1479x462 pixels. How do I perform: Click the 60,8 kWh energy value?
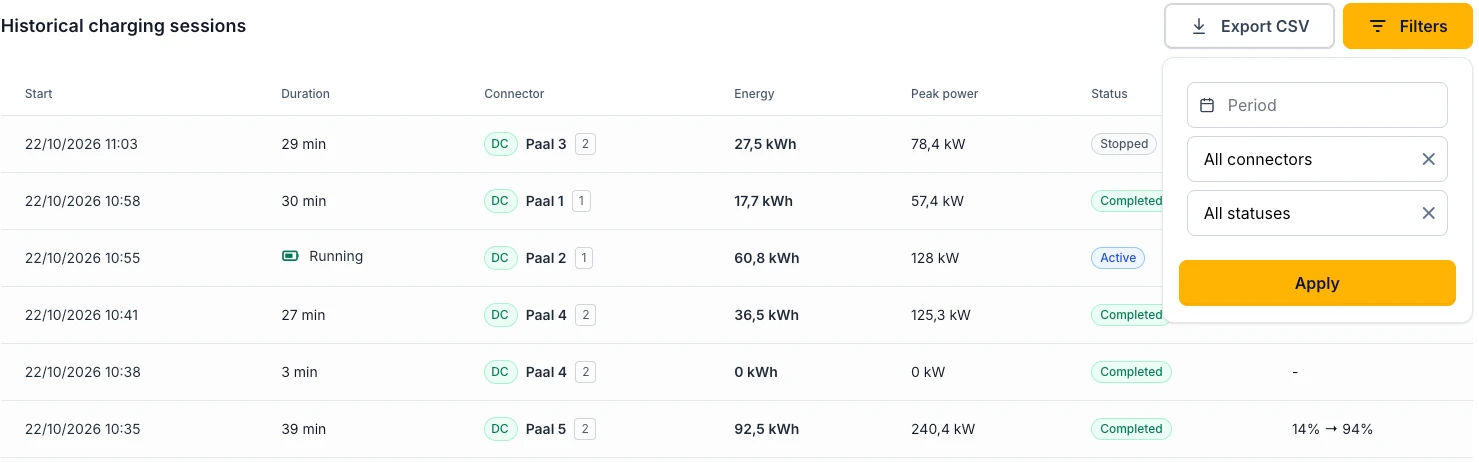(x=767, y=258)
